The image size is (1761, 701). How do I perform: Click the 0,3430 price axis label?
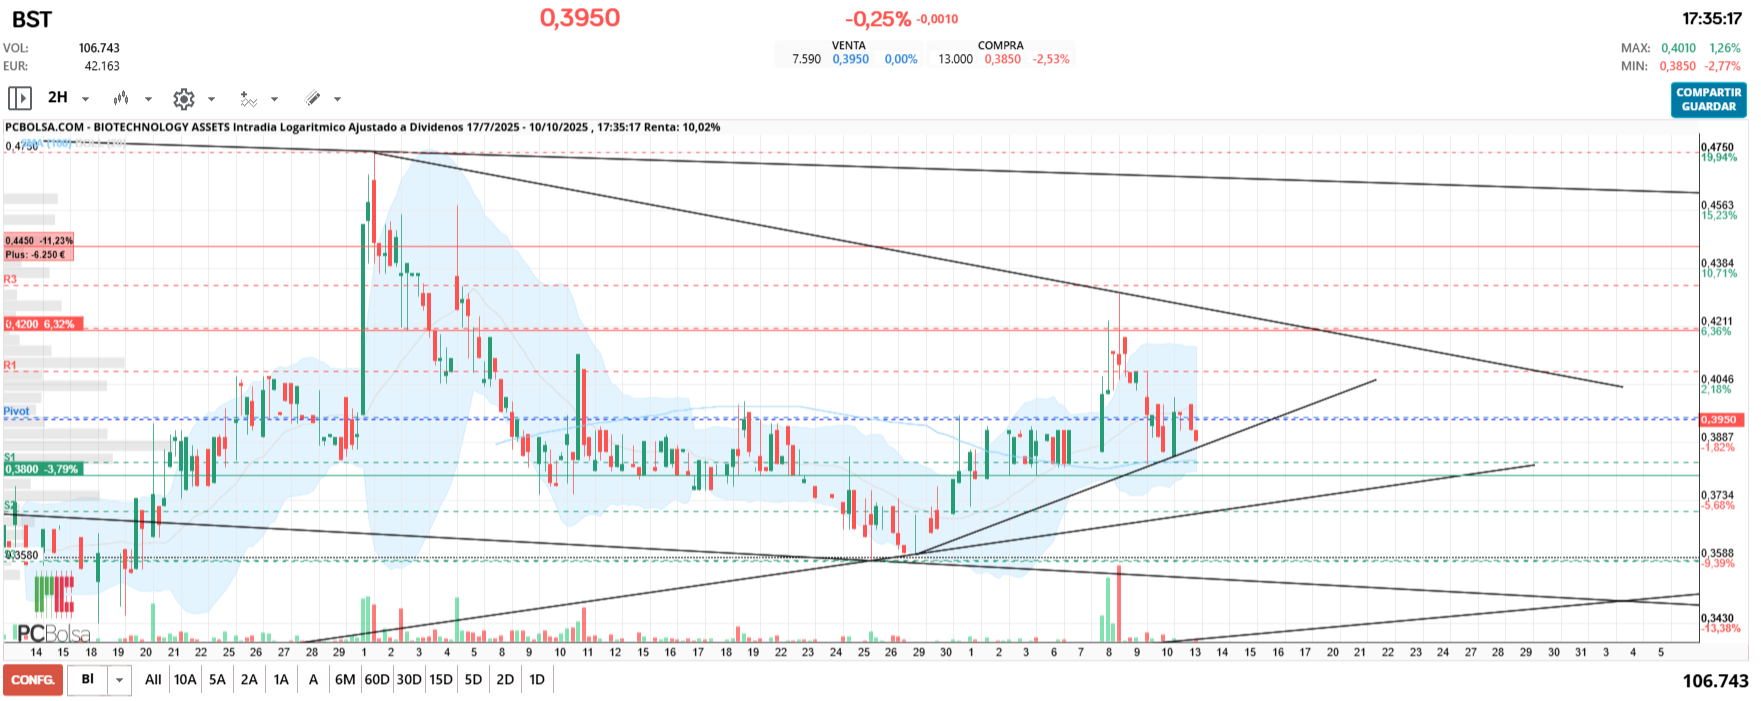[x=1717, y=619]
